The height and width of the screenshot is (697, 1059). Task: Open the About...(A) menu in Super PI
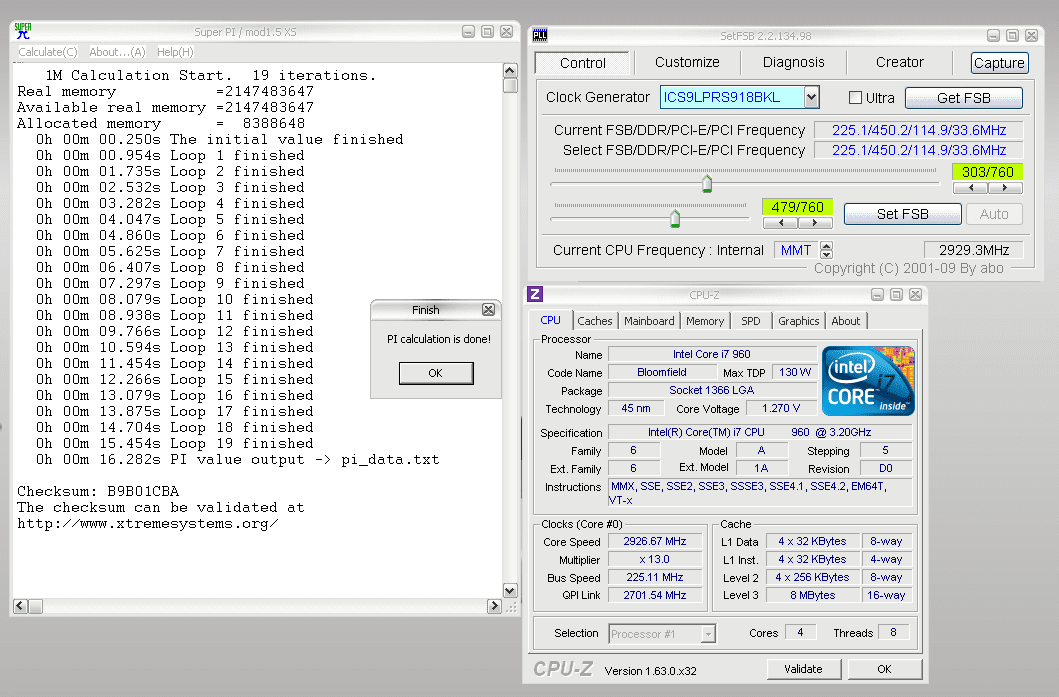(117, 52)
